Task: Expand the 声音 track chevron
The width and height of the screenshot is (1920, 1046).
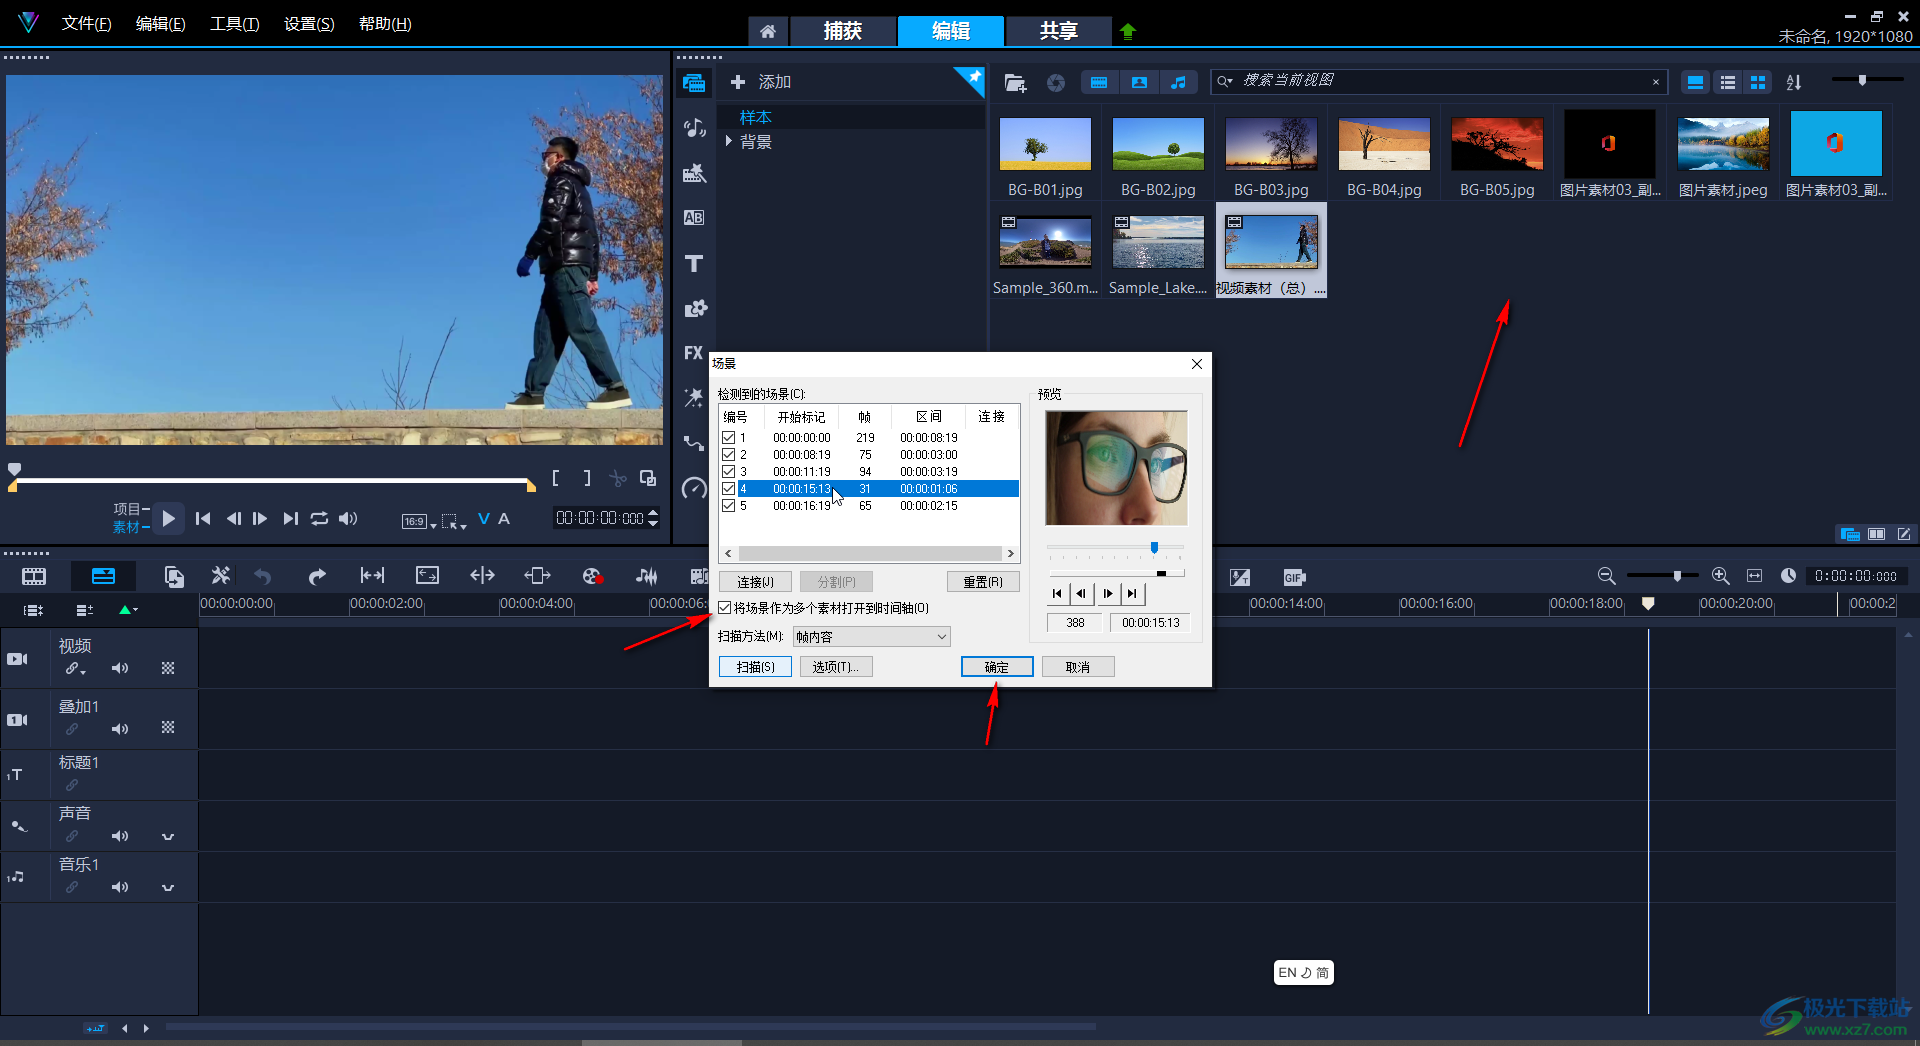Action: [168, 837]
